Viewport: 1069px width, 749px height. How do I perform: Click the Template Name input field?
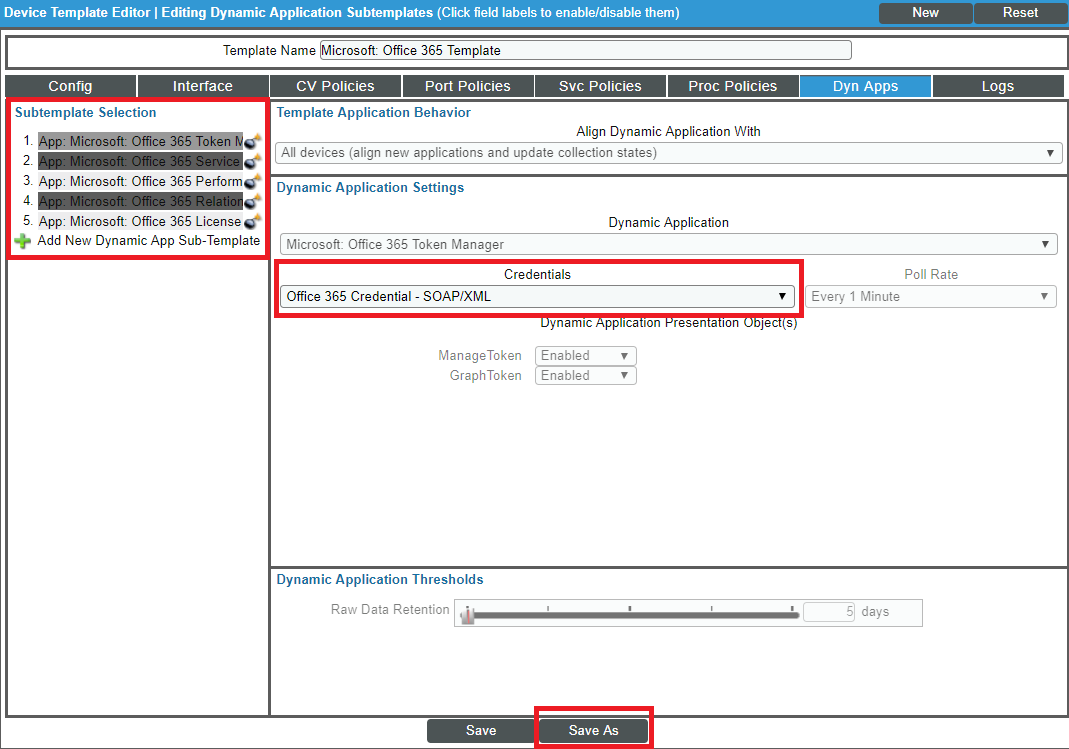click(586, 50)
